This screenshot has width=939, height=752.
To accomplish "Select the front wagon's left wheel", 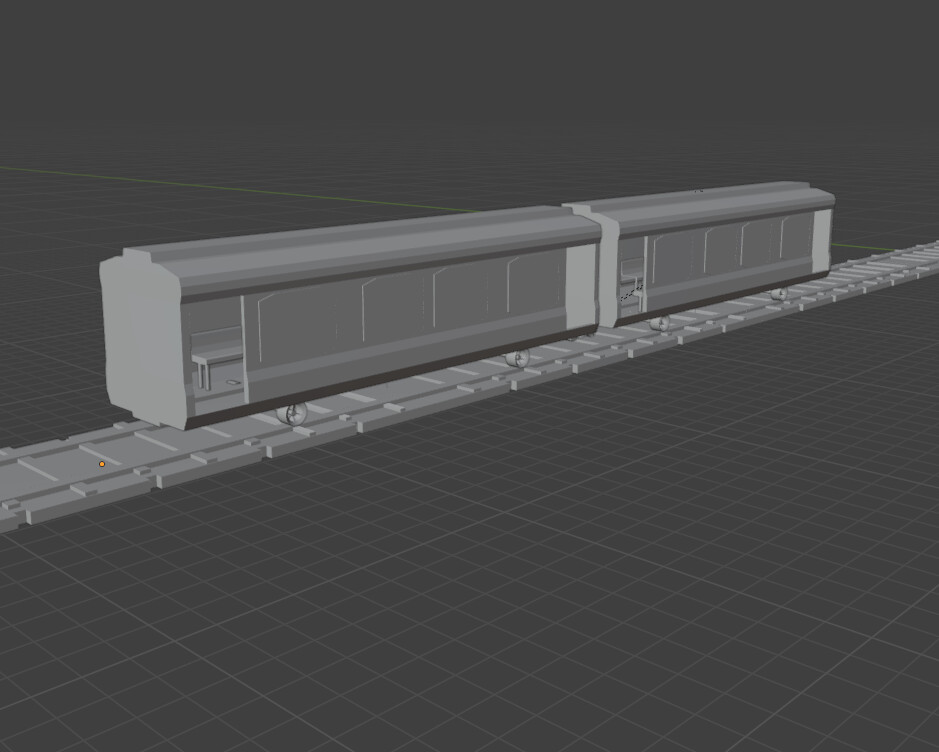I will click(290, 413).
